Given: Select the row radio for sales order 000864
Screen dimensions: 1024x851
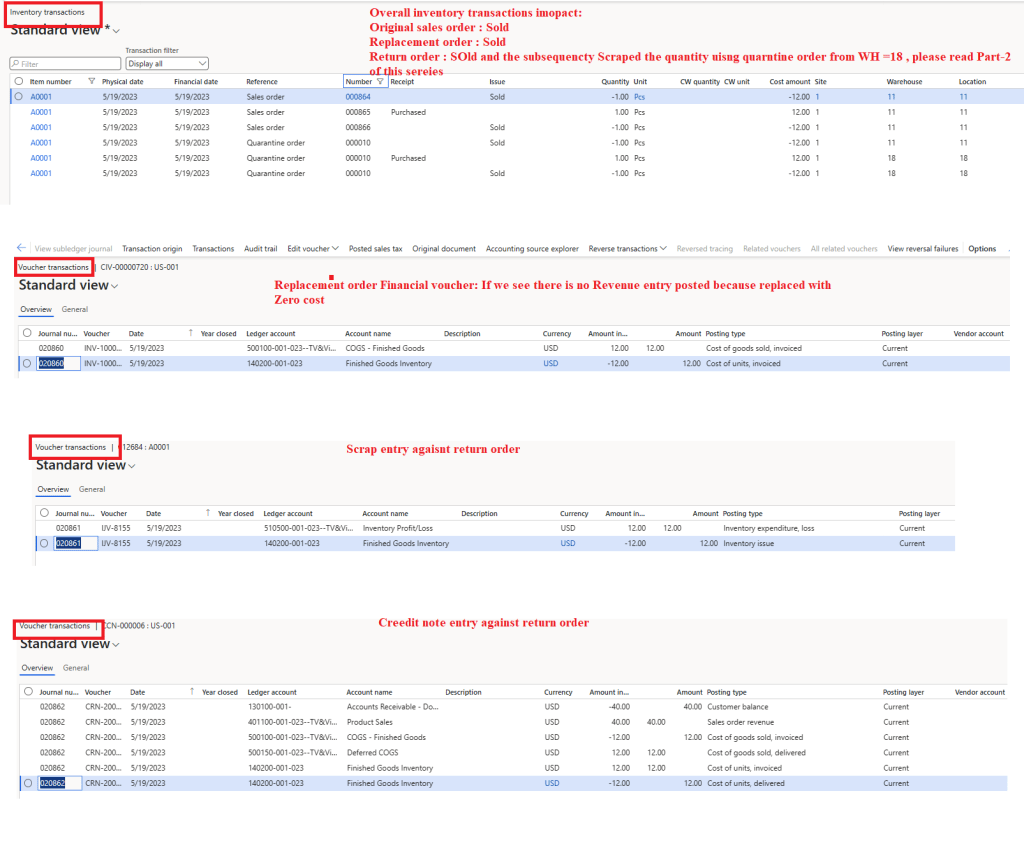Looking at the screenshot, I should pos(19,97).
